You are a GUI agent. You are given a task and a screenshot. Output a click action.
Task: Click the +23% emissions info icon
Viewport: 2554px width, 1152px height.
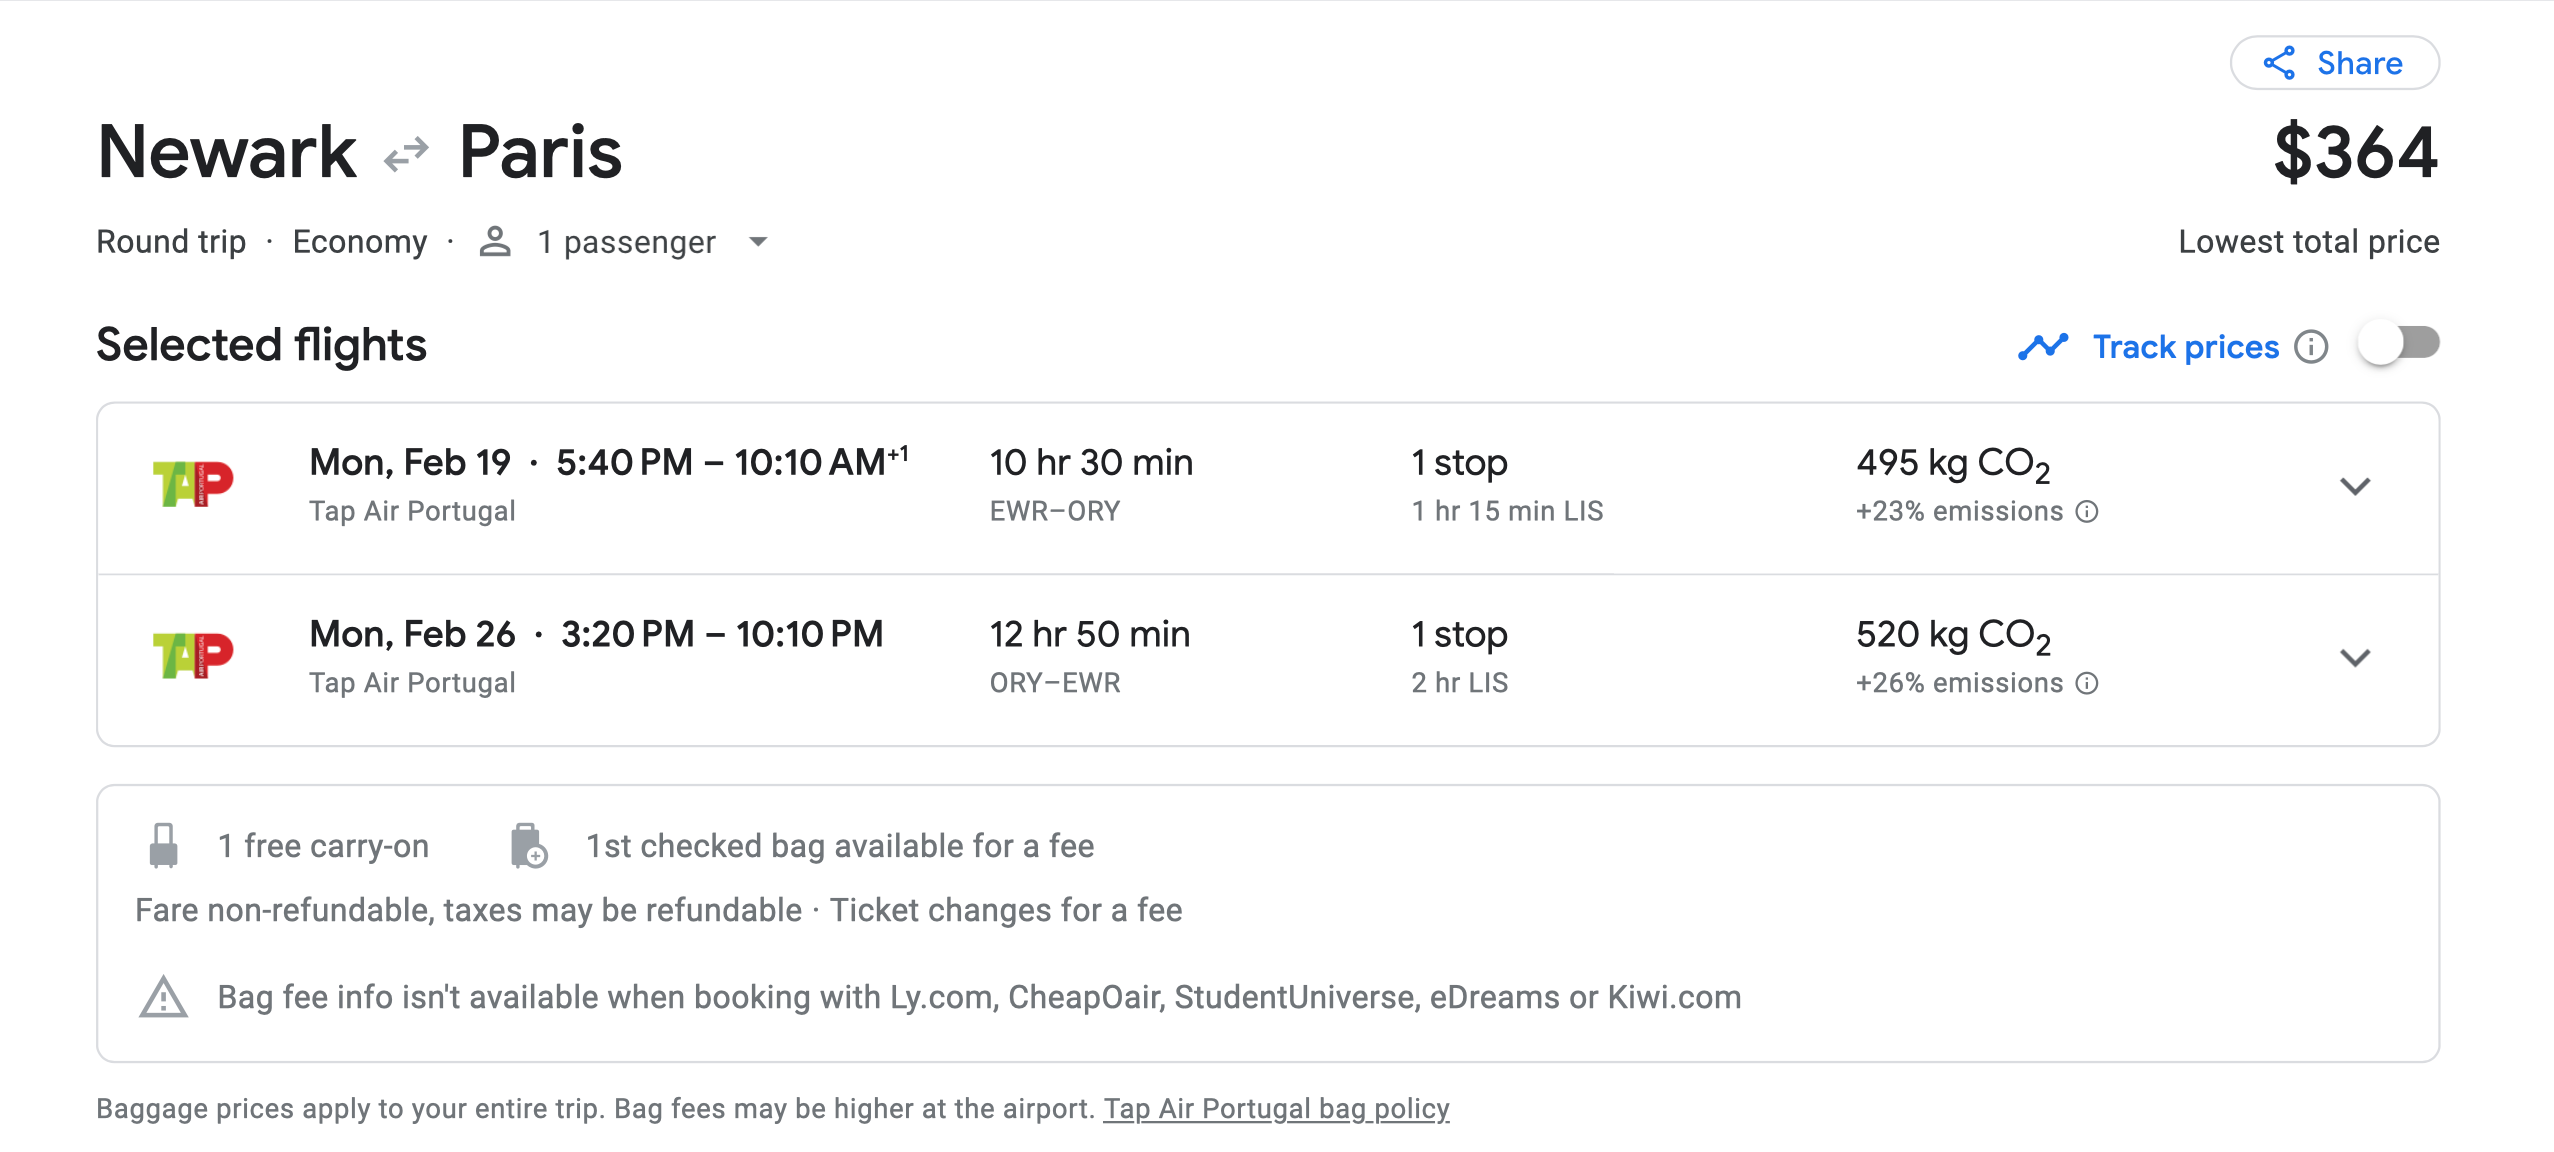pos(2087,512)
